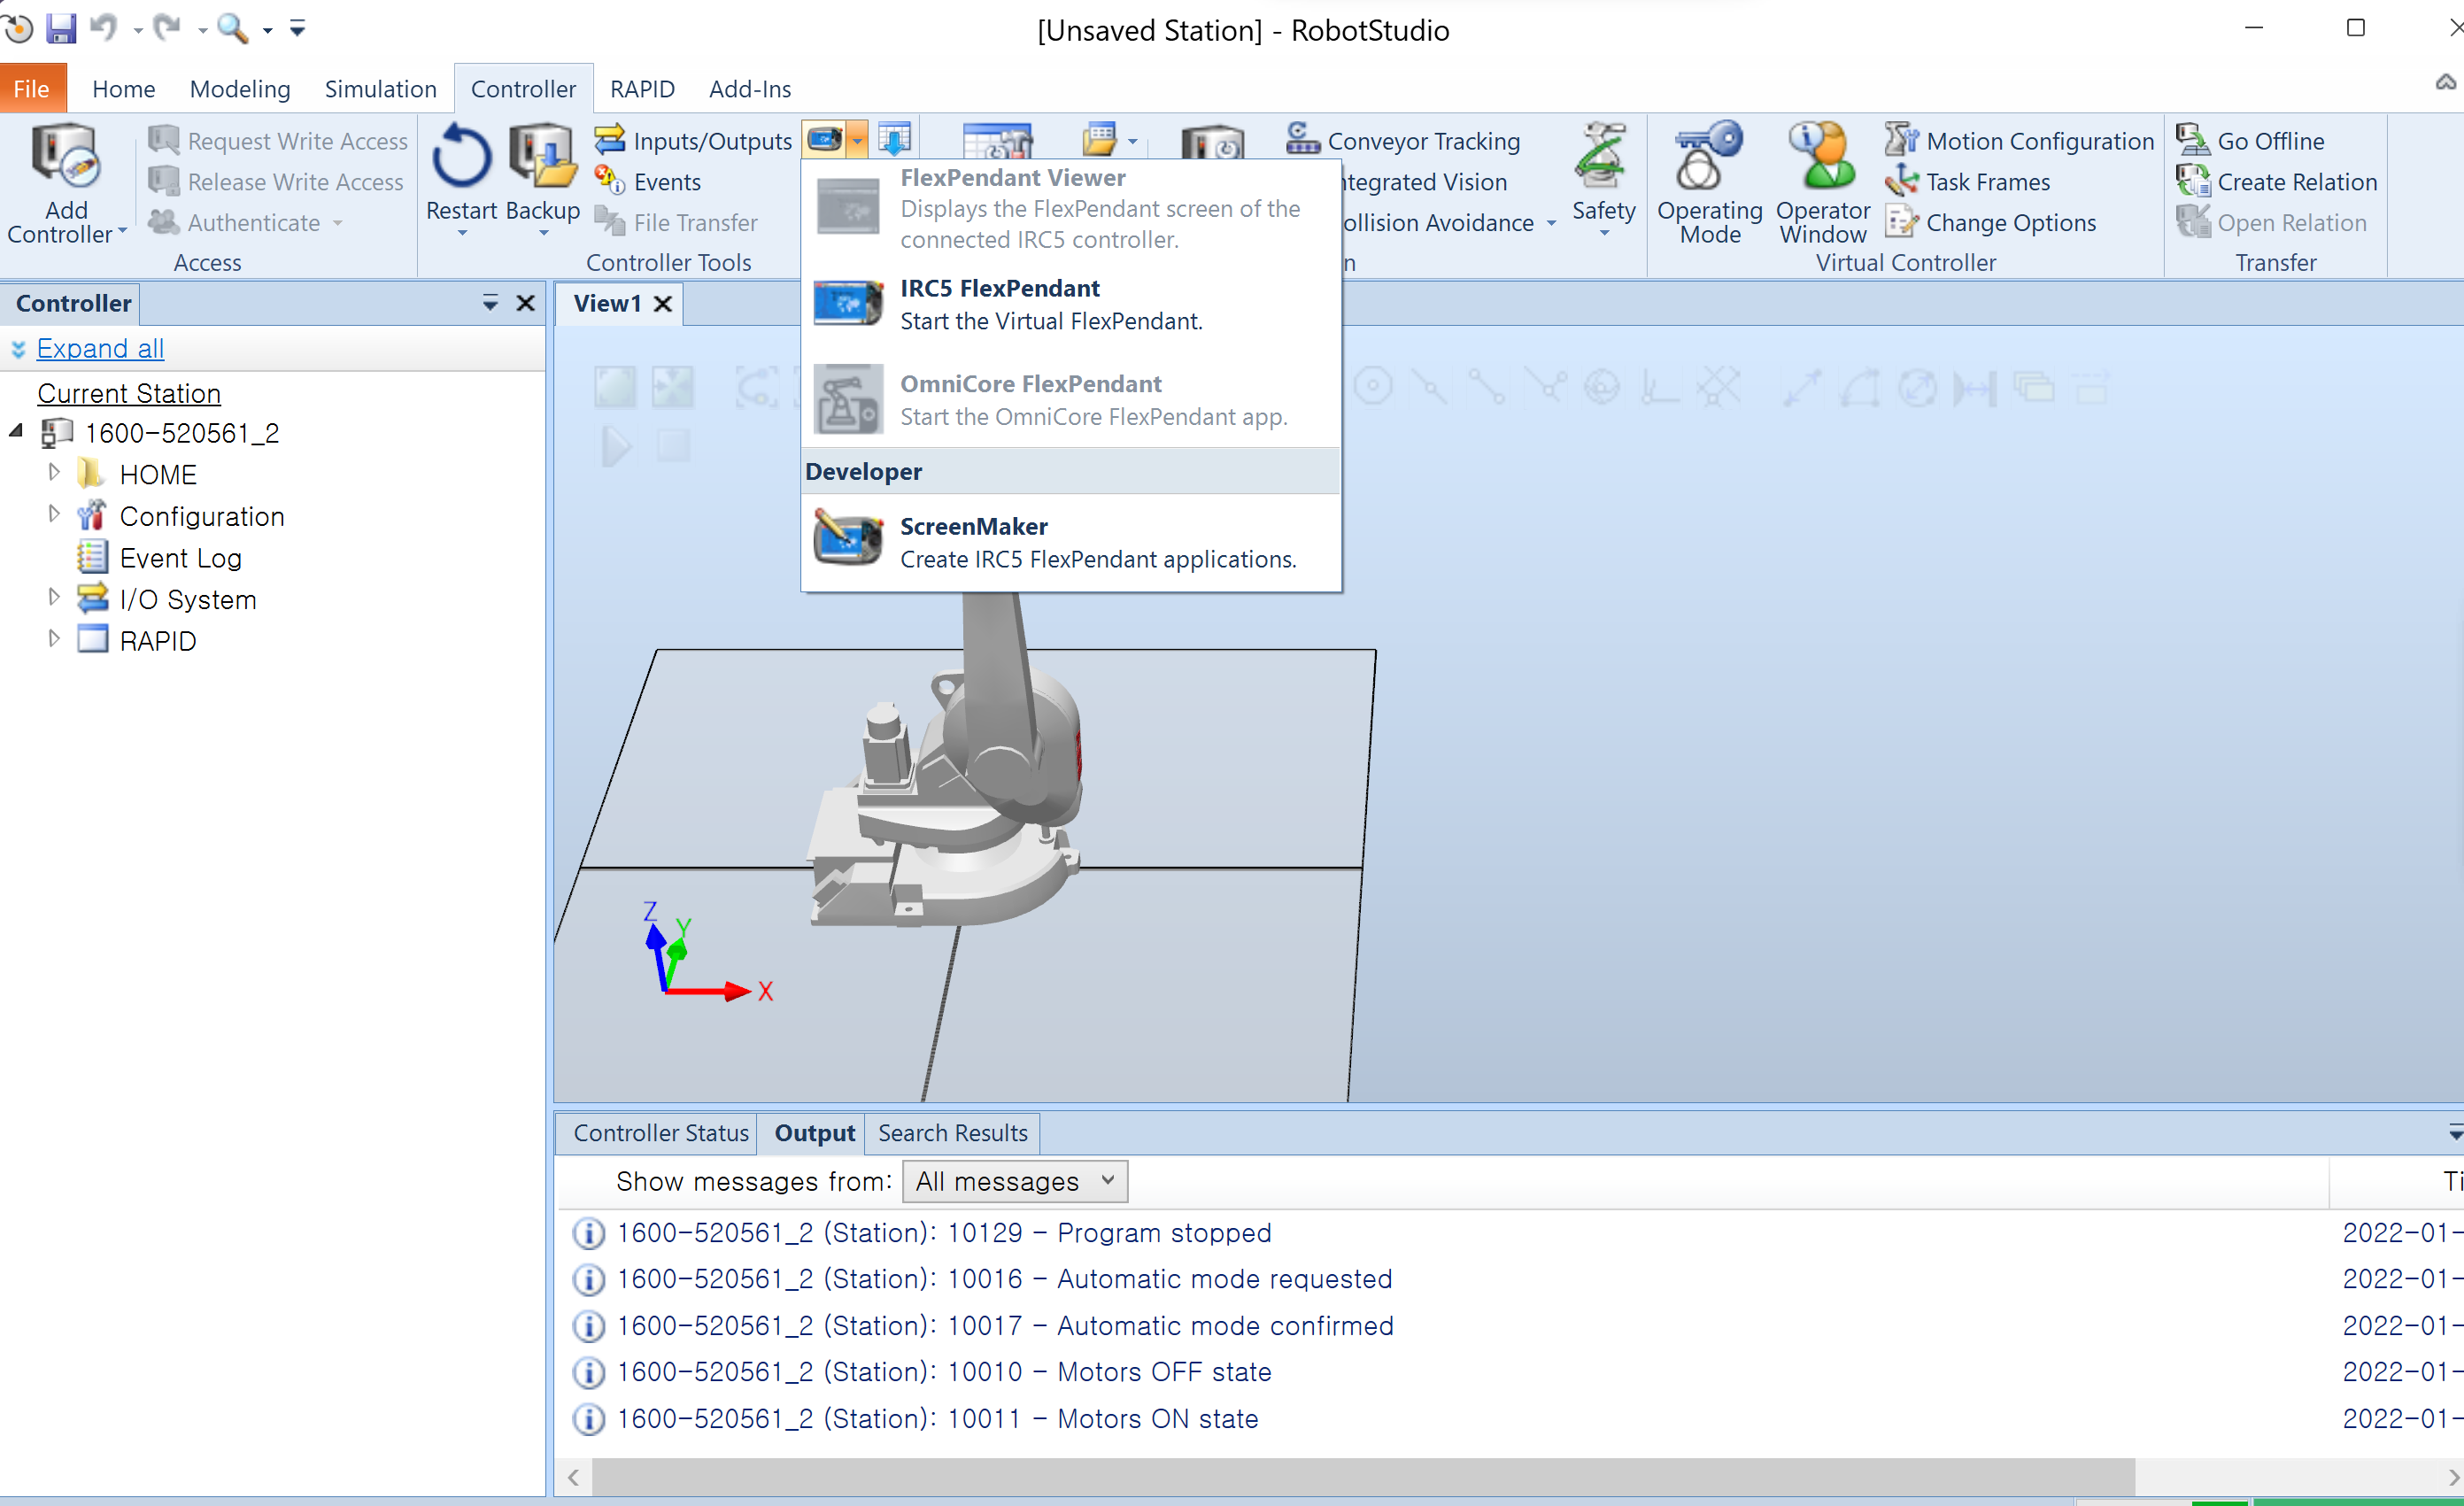
Task: Click the Operating Mode key icon
Action: point(1709,156)
